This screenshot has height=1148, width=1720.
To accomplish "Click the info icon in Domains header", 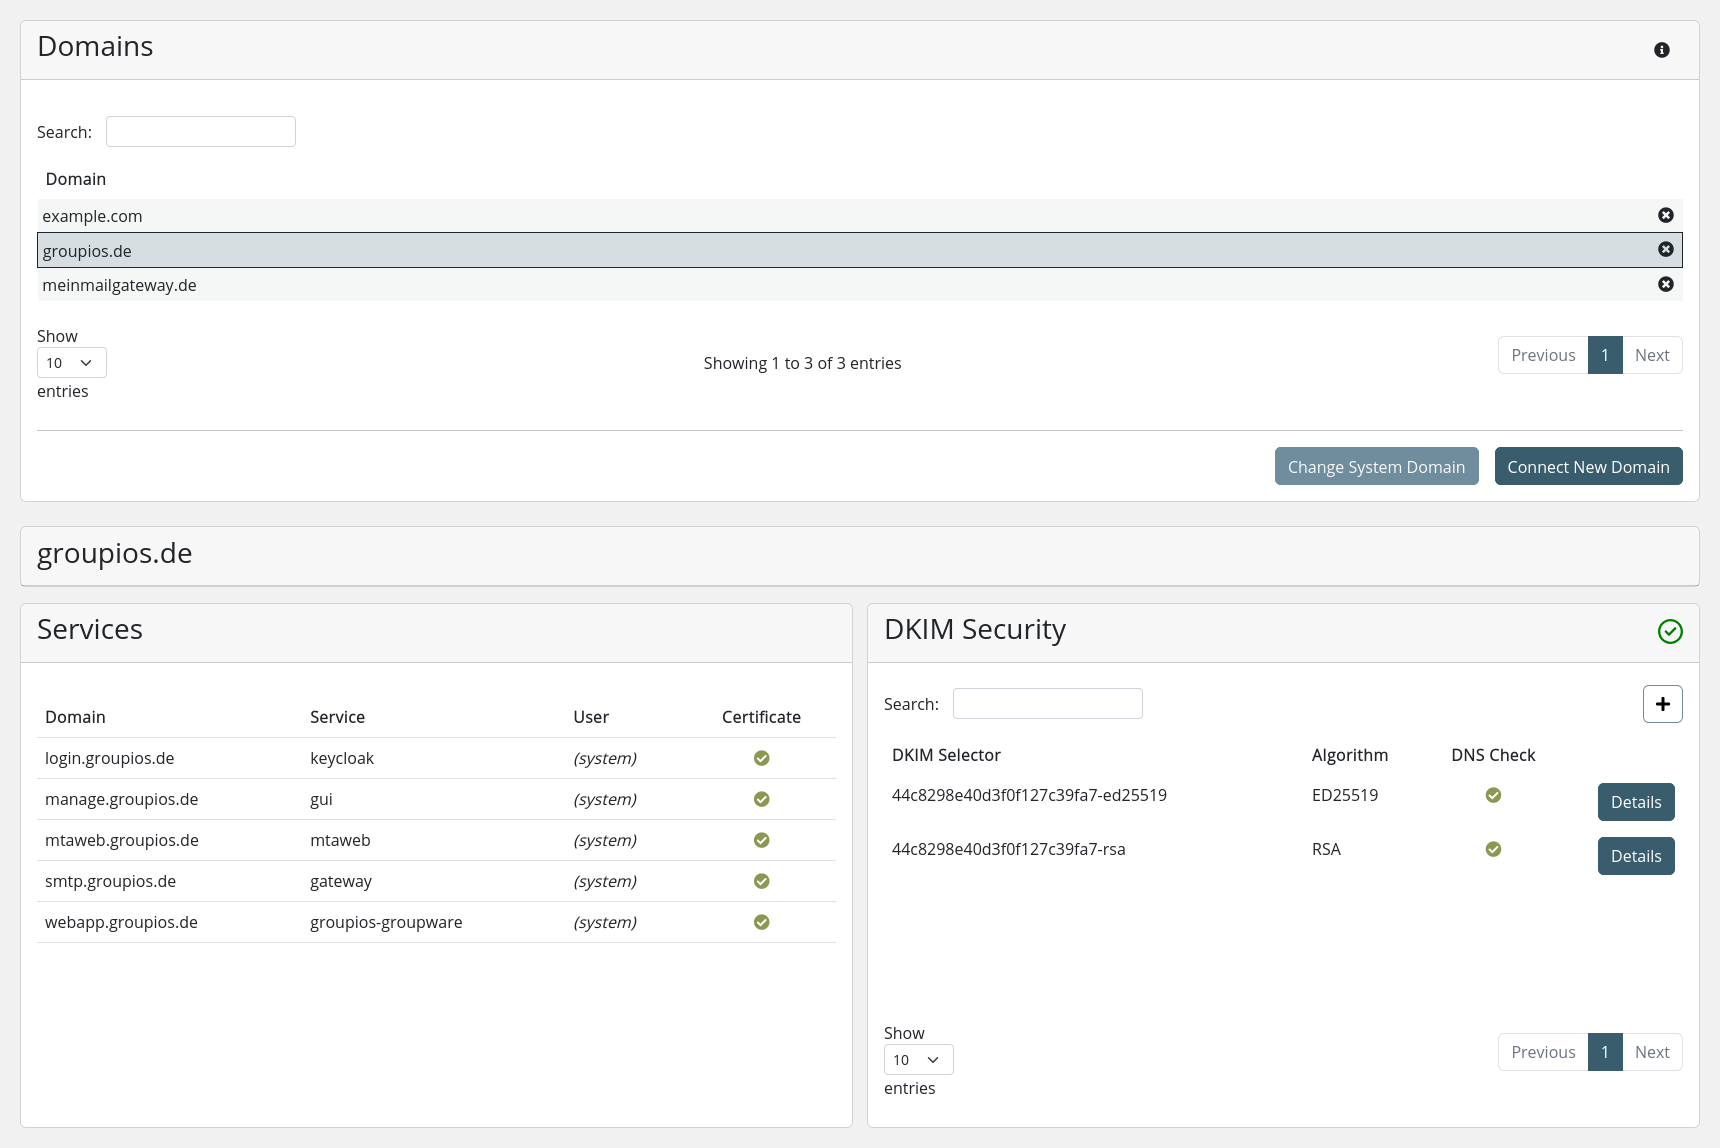I will [1661, 50].
